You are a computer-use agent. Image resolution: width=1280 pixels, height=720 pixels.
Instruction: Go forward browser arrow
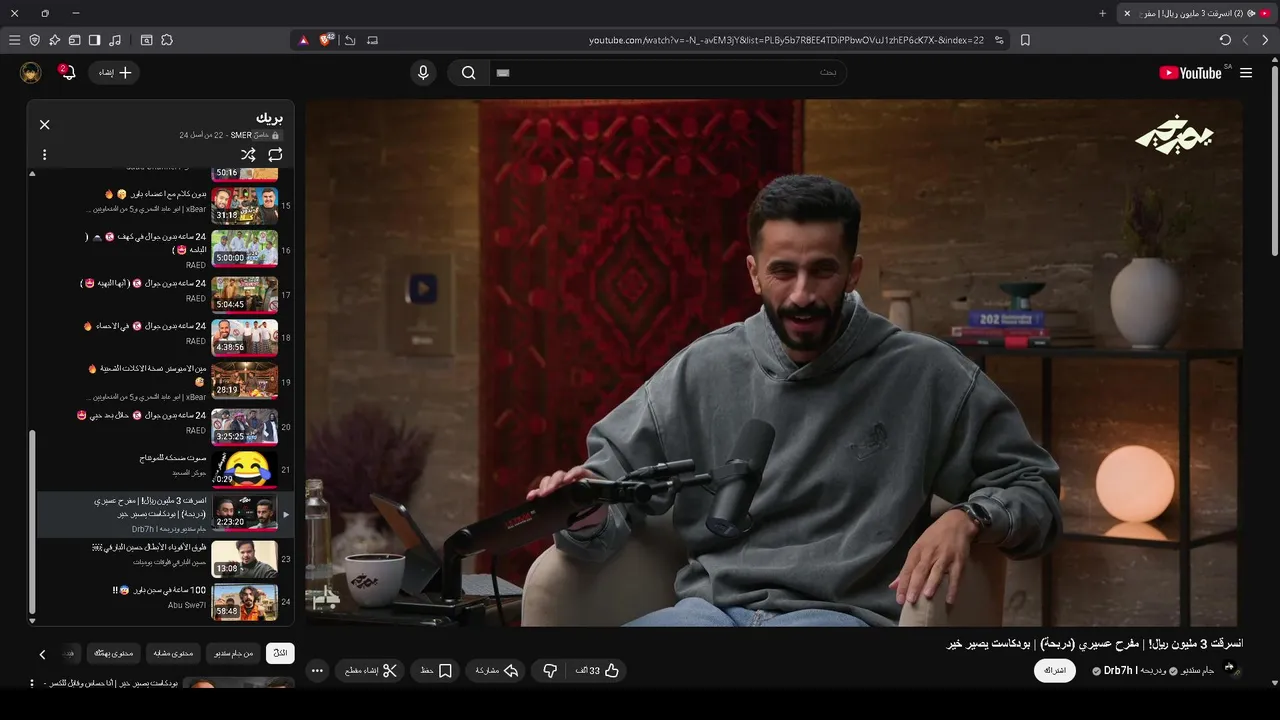coord(1245,40)
